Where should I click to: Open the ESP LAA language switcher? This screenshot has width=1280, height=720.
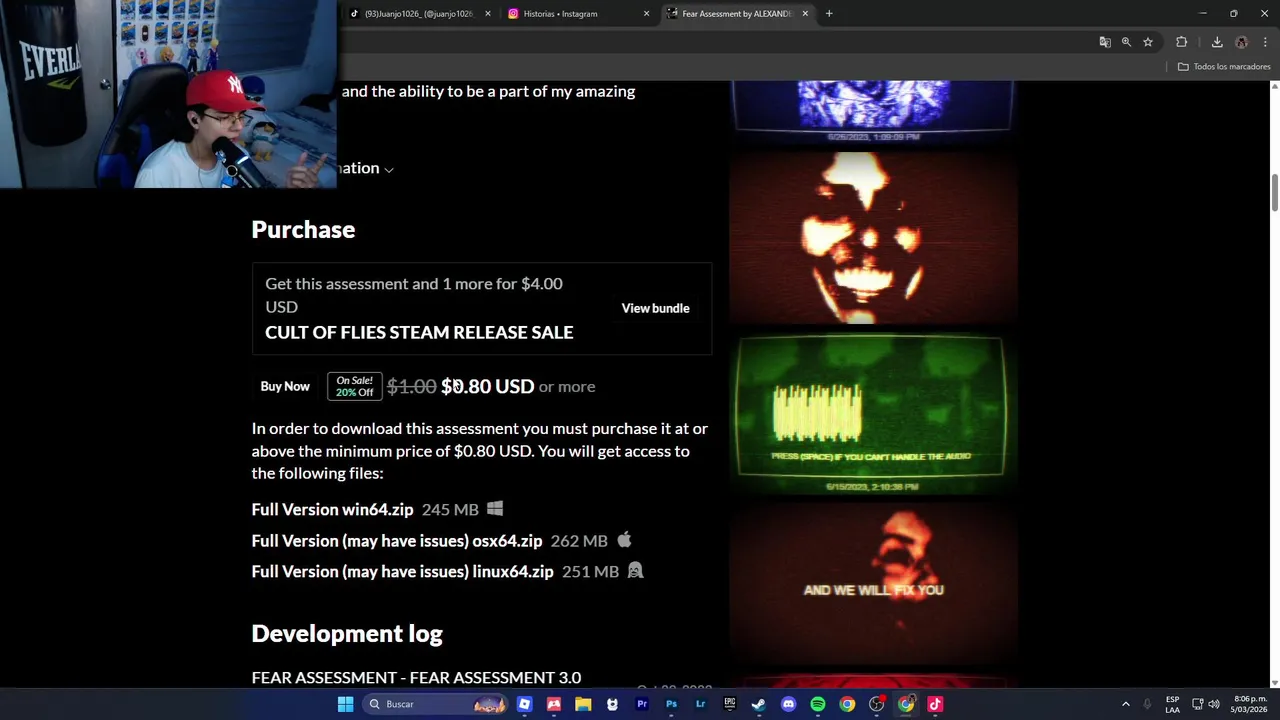point(1172,704)
